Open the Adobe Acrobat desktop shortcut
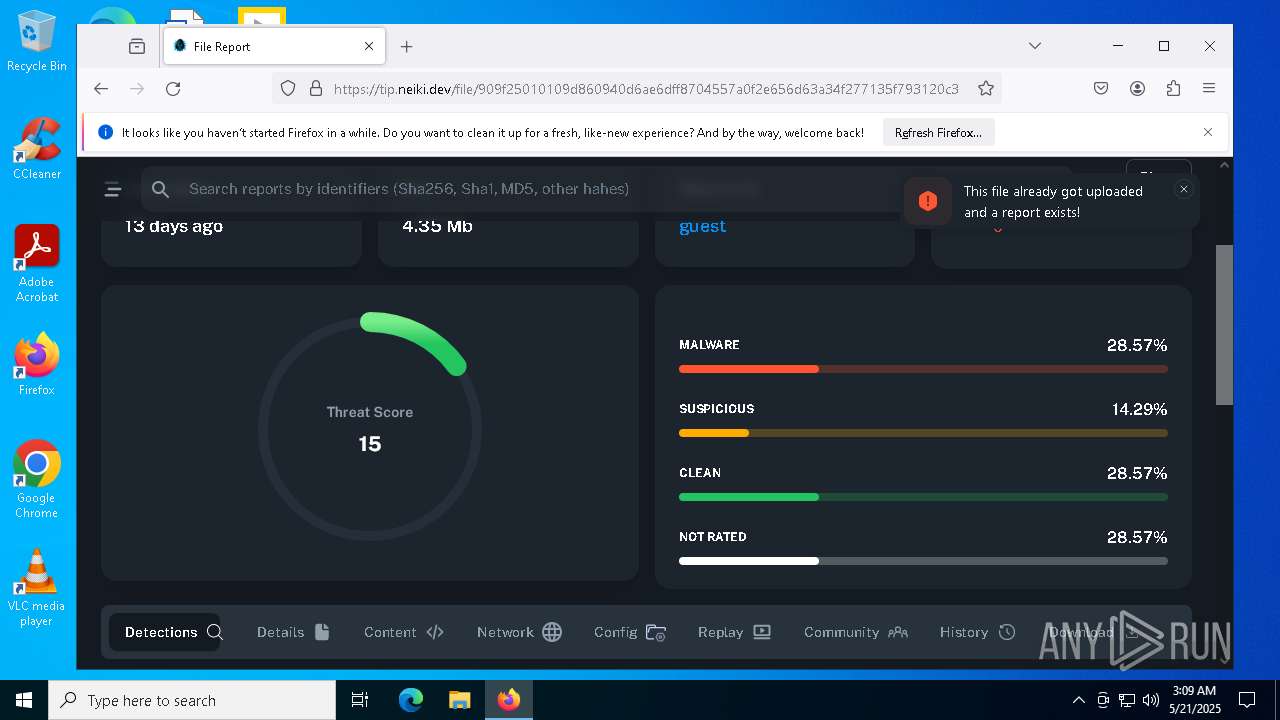The width and height of the screenshot is (1280, 720). click(x=37, y=264)
